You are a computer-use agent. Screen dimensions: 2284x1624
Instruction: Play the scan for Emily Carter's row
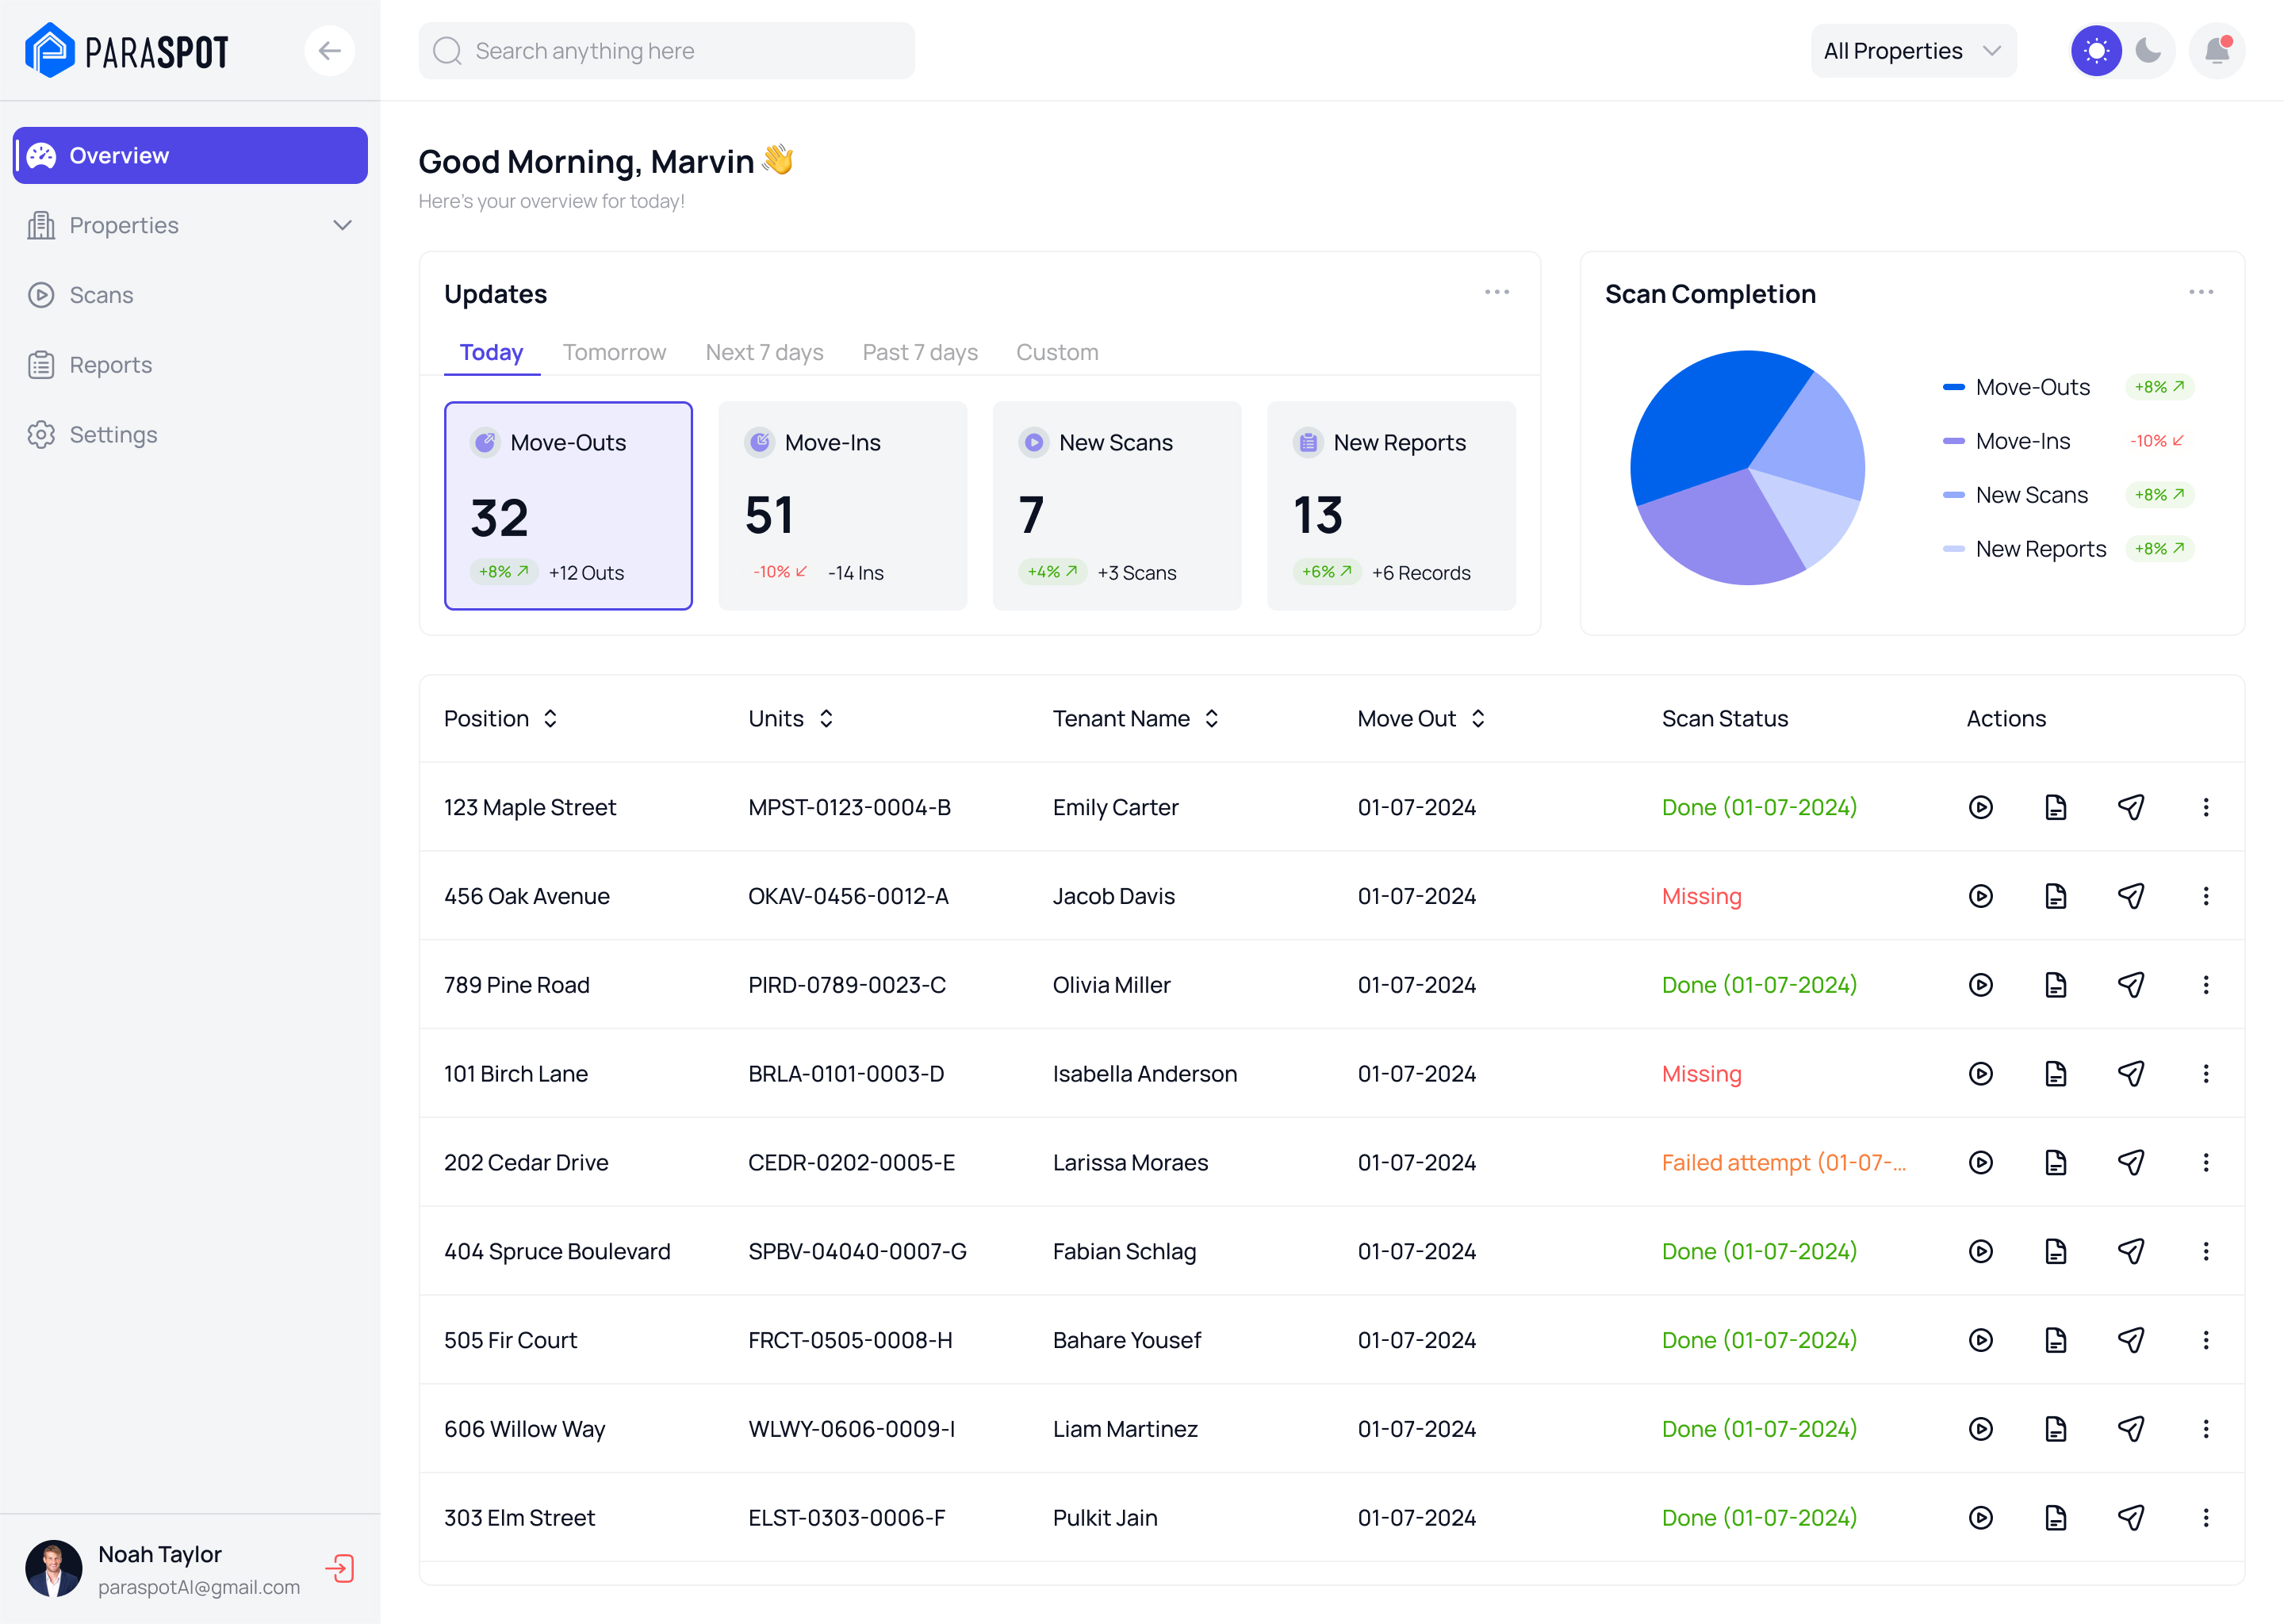point(1981,807)
